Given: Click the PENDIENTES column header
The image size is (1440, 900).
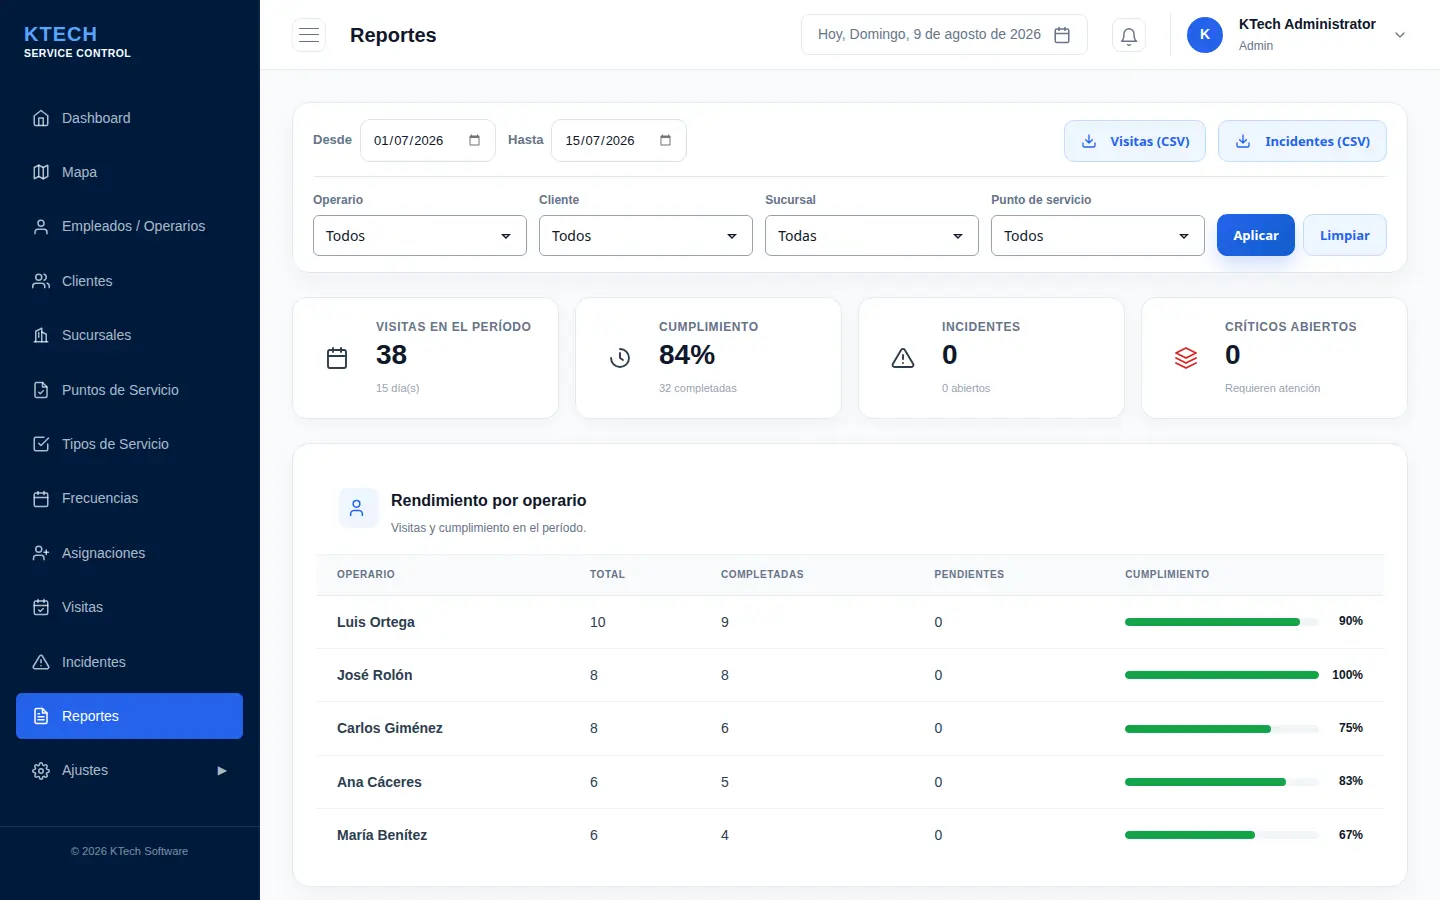Looking at the screenshot, I should [969, 574].
